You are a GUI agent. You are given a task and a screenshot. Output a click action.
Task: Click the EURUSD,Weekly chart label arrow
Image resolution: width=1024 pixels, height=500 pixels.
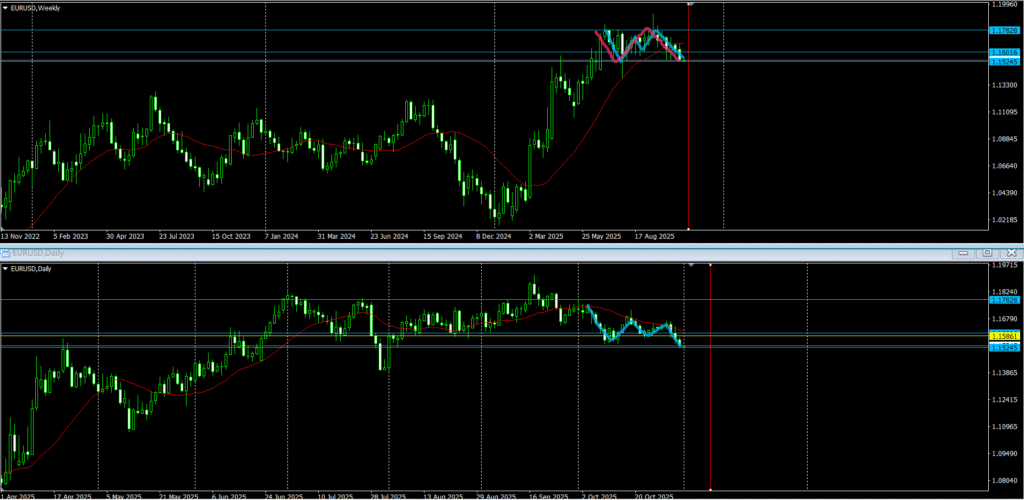pos(5,6)
